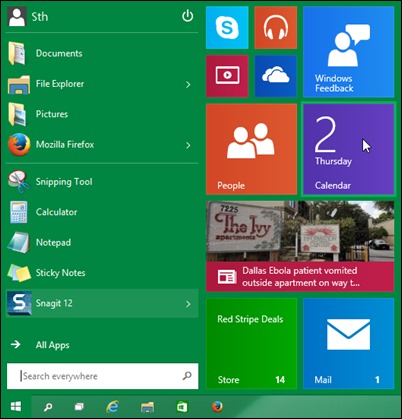Open Search from the taskbar magnifier icon

(48, 407)
